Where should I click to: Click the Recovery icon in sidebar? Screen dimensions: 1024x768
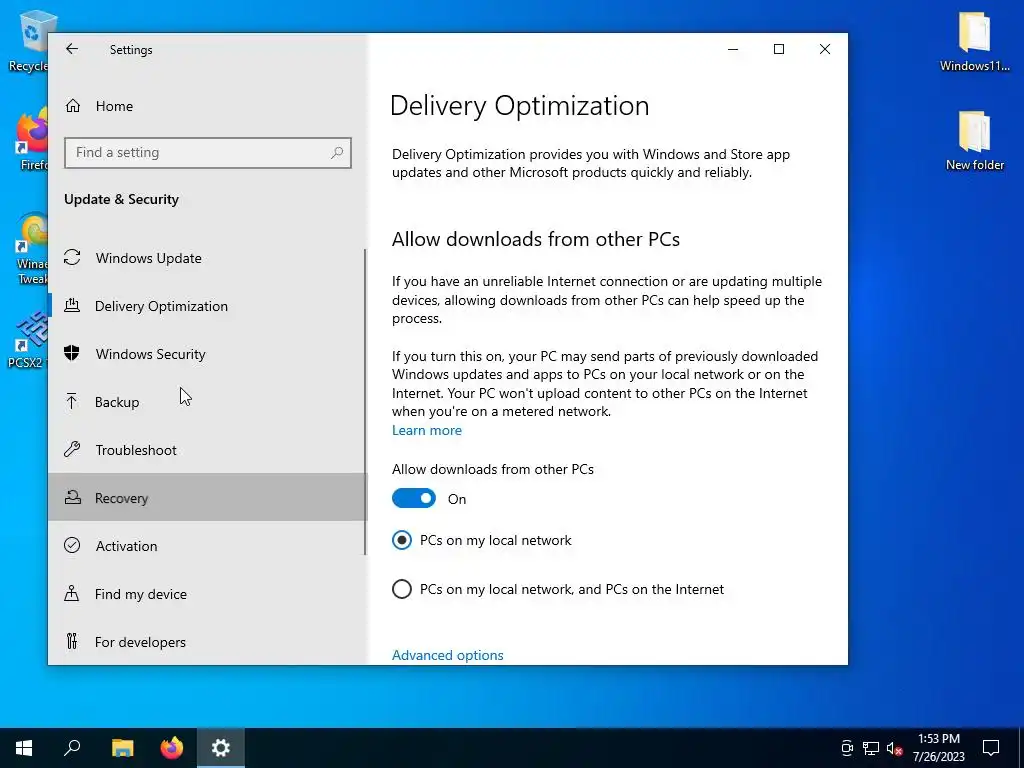72,498
